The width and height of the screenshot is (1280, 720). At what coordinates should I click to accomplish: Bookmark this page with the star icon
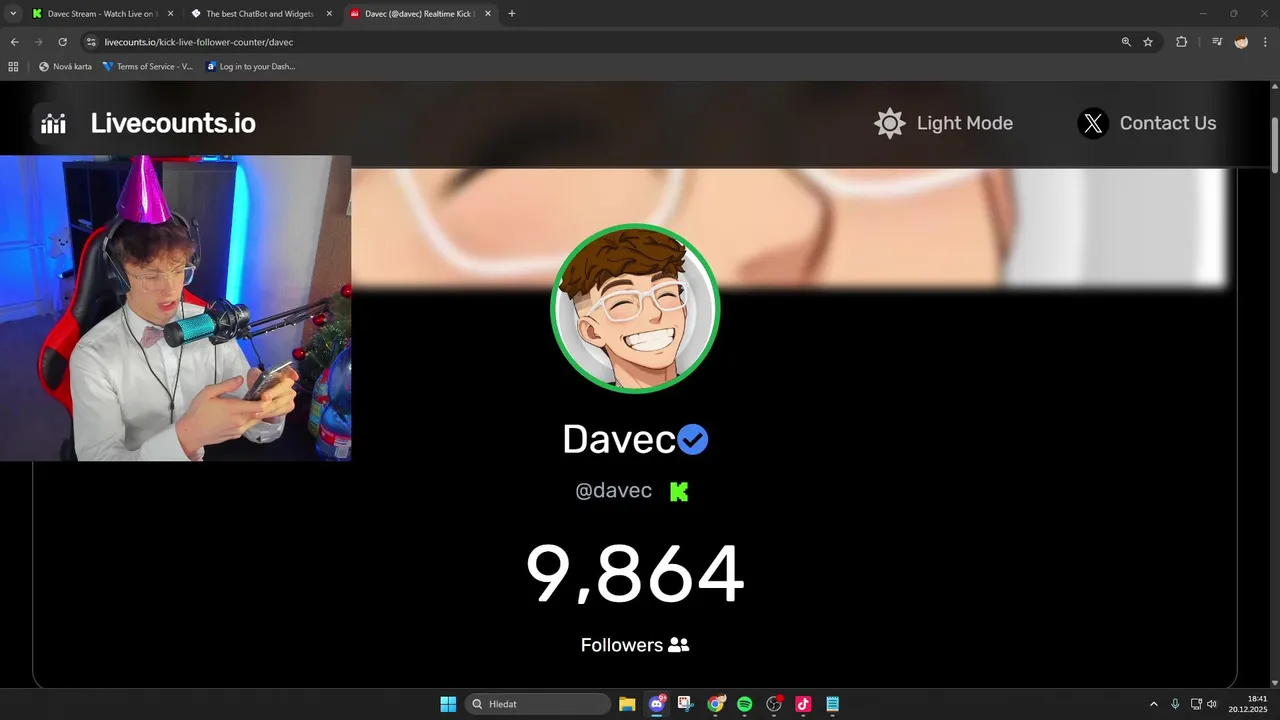1148,42
